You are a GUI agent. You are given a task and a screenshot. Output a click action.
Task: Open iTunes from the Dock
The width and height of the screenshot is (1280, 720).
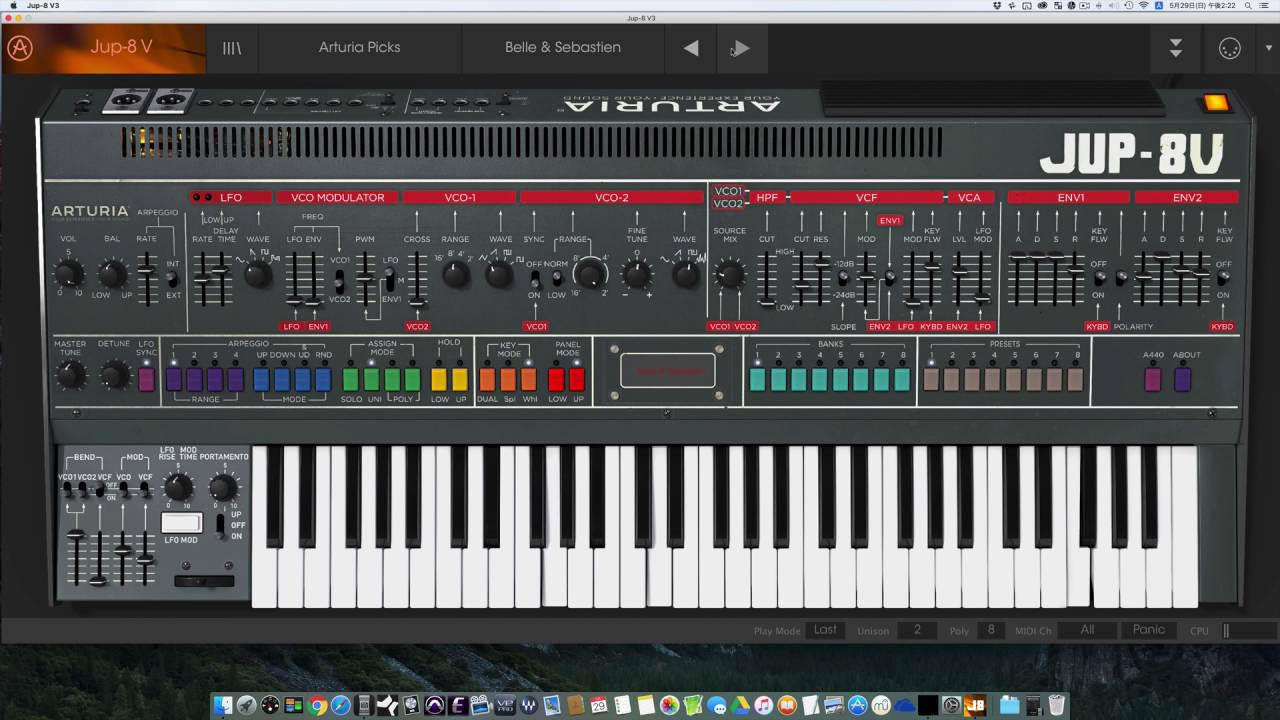pos(763,705)
